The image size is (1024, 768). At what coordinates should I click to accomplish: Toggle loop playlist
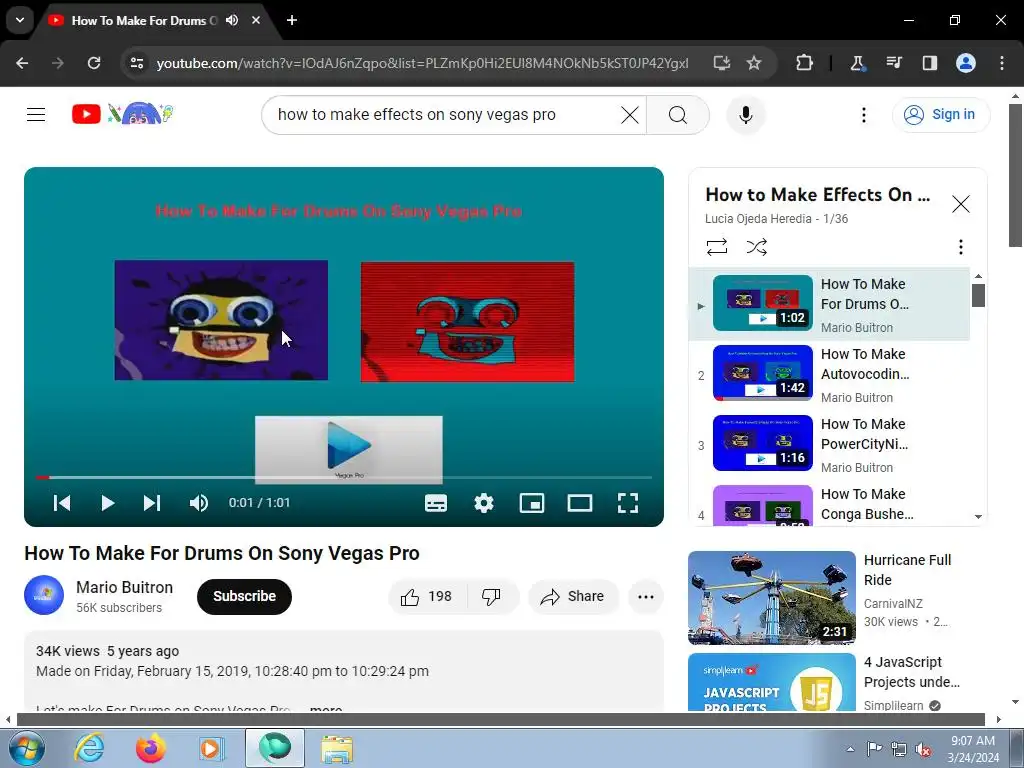pyautogui.click(x=716, y=247)
